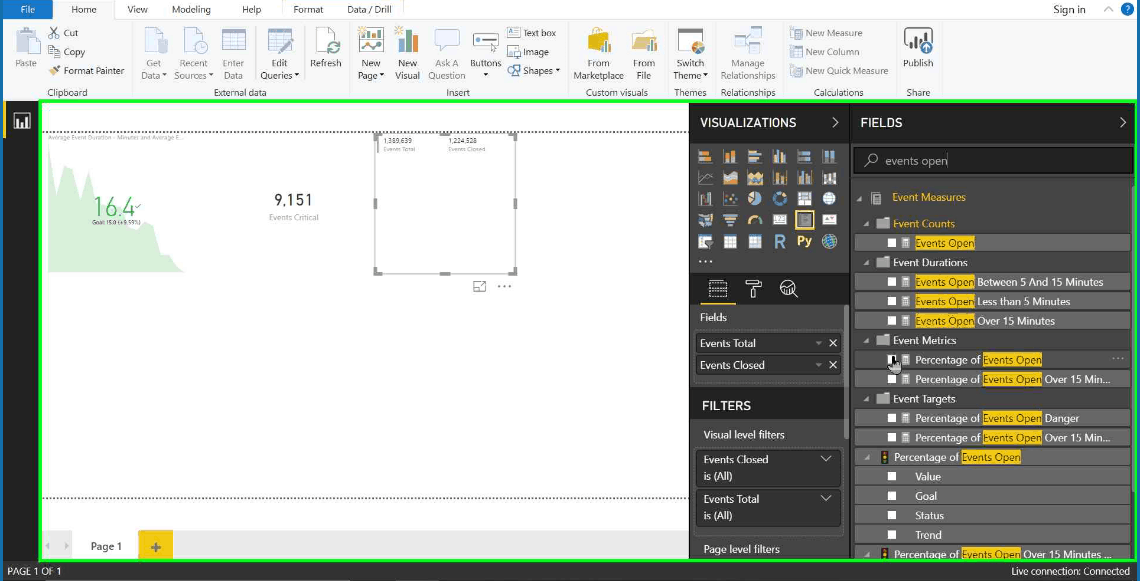Collapse the Event Measures table
This screenshot has height=581, width=1141.
859,198
